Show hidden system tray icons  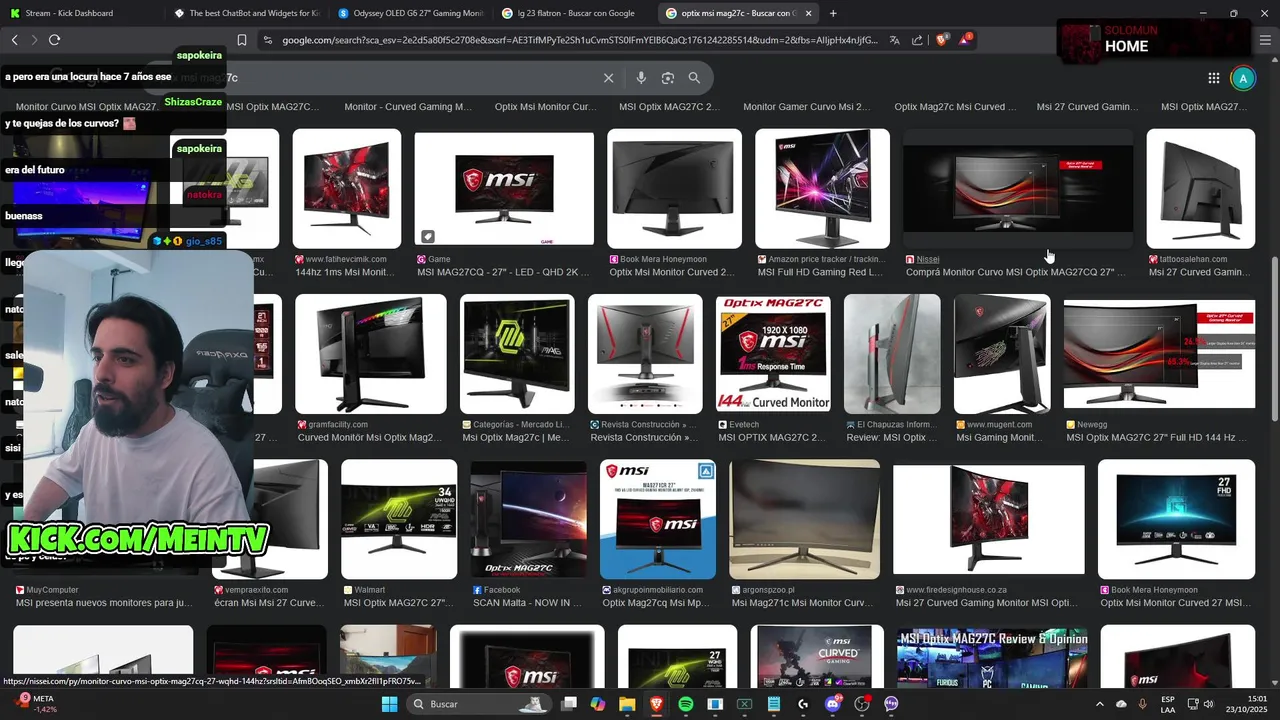pos(1099,704)
